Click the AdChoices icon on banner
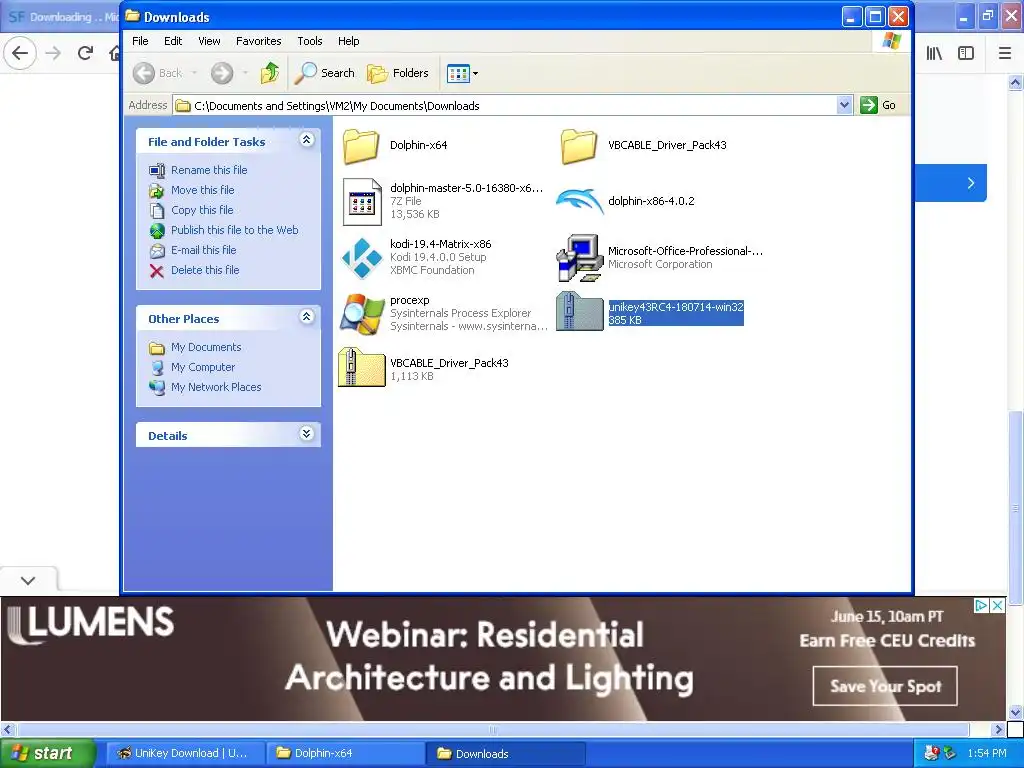1024x768 pixels. [981, 605]
